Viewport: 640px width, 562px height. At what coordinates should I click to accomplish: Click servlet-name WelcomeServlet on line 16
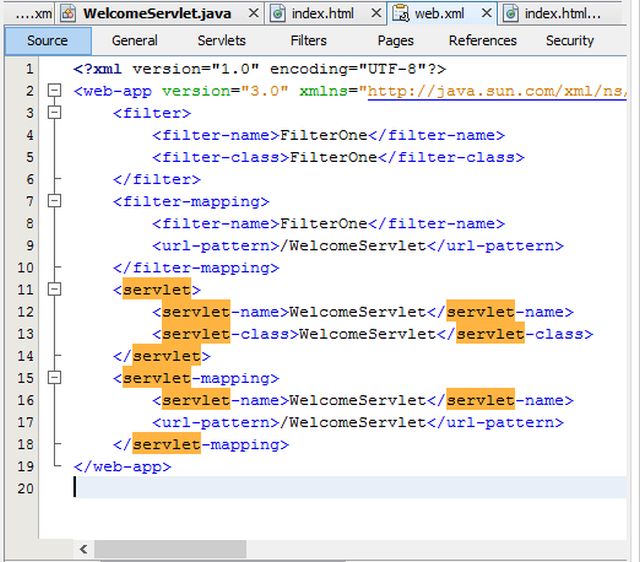pos(358,400)
